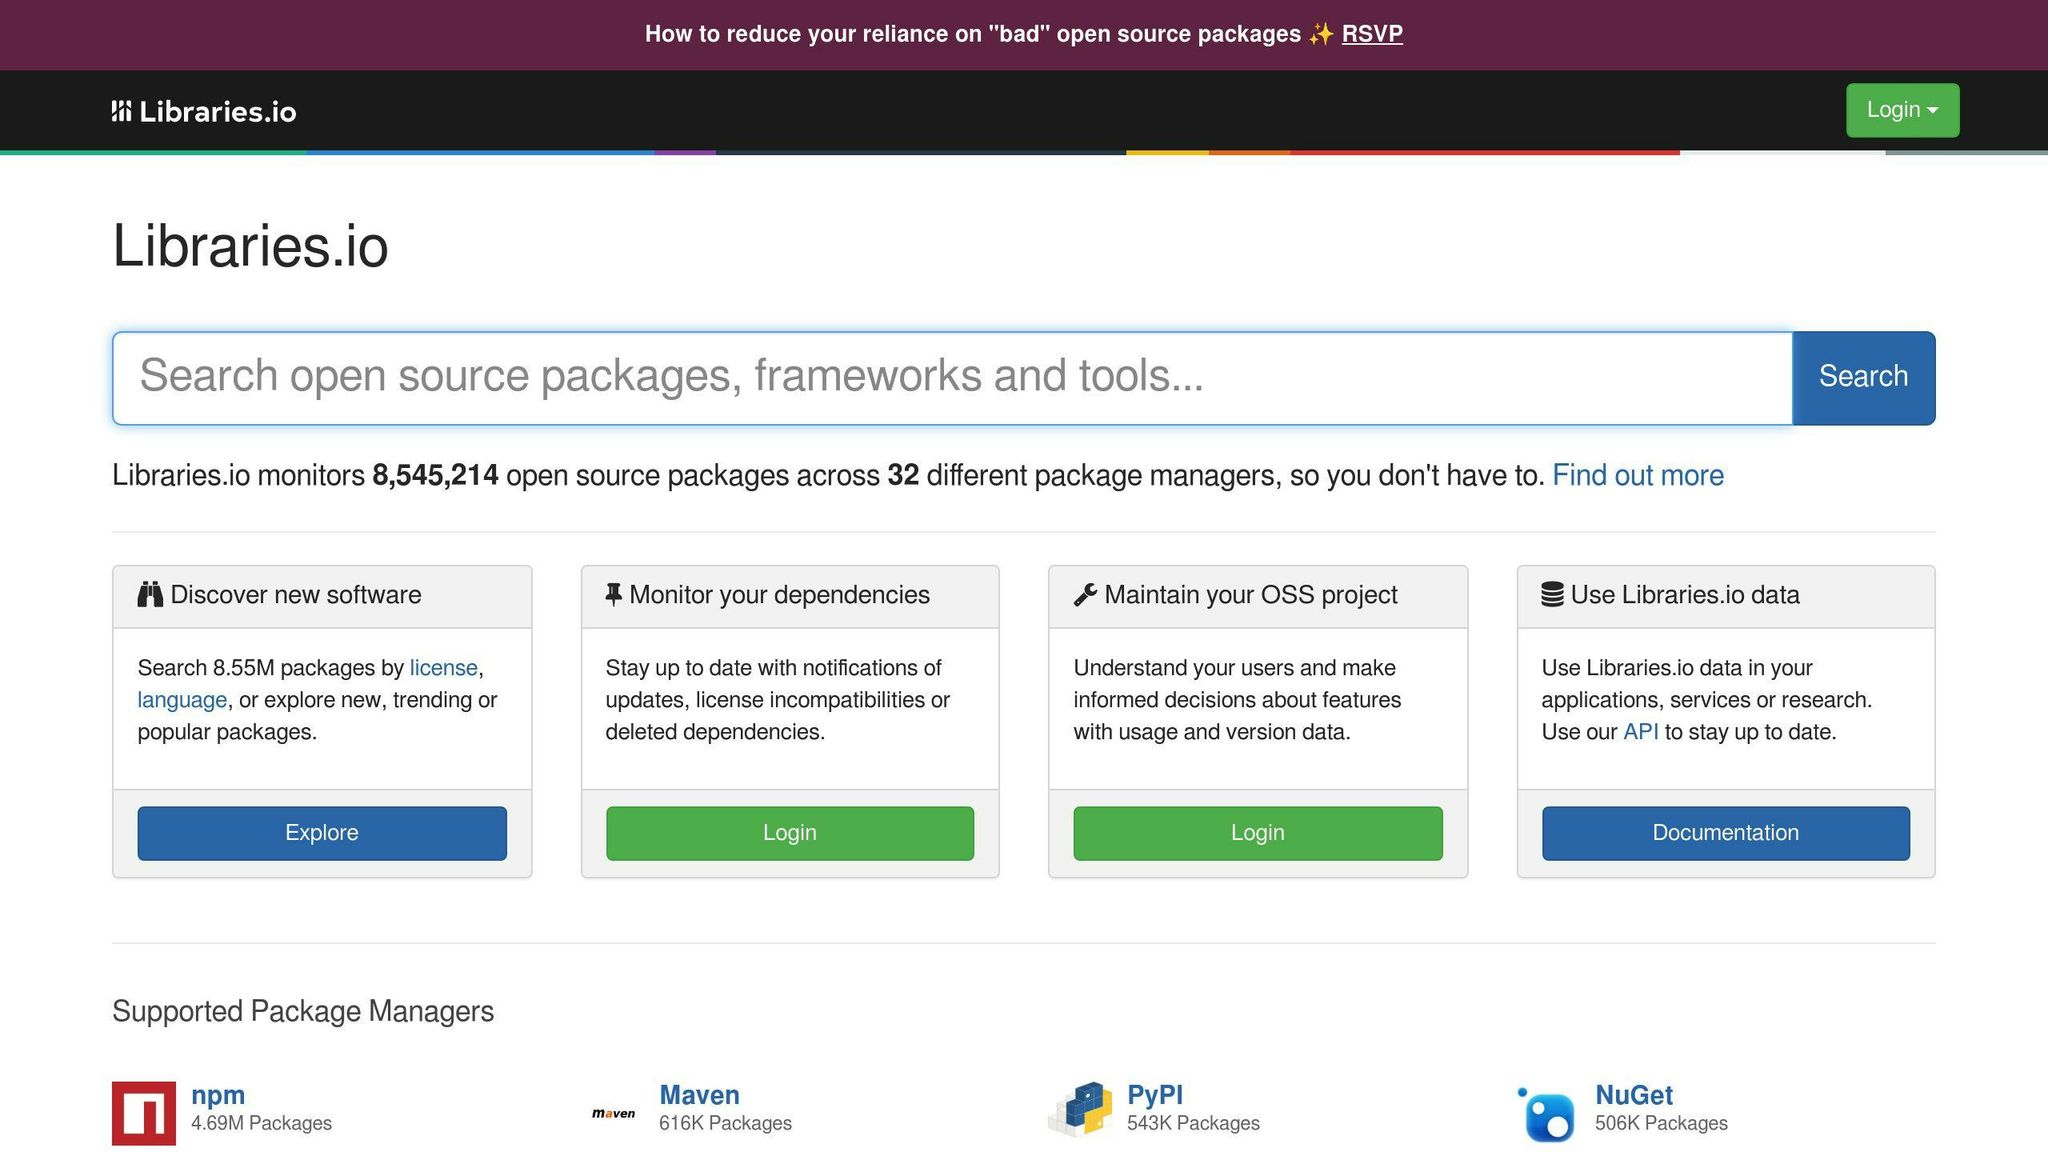Click the wrench icon on Maintain your OSS project
The width and height of the screenshot is (2048, 1152).
coord(1084,594)
